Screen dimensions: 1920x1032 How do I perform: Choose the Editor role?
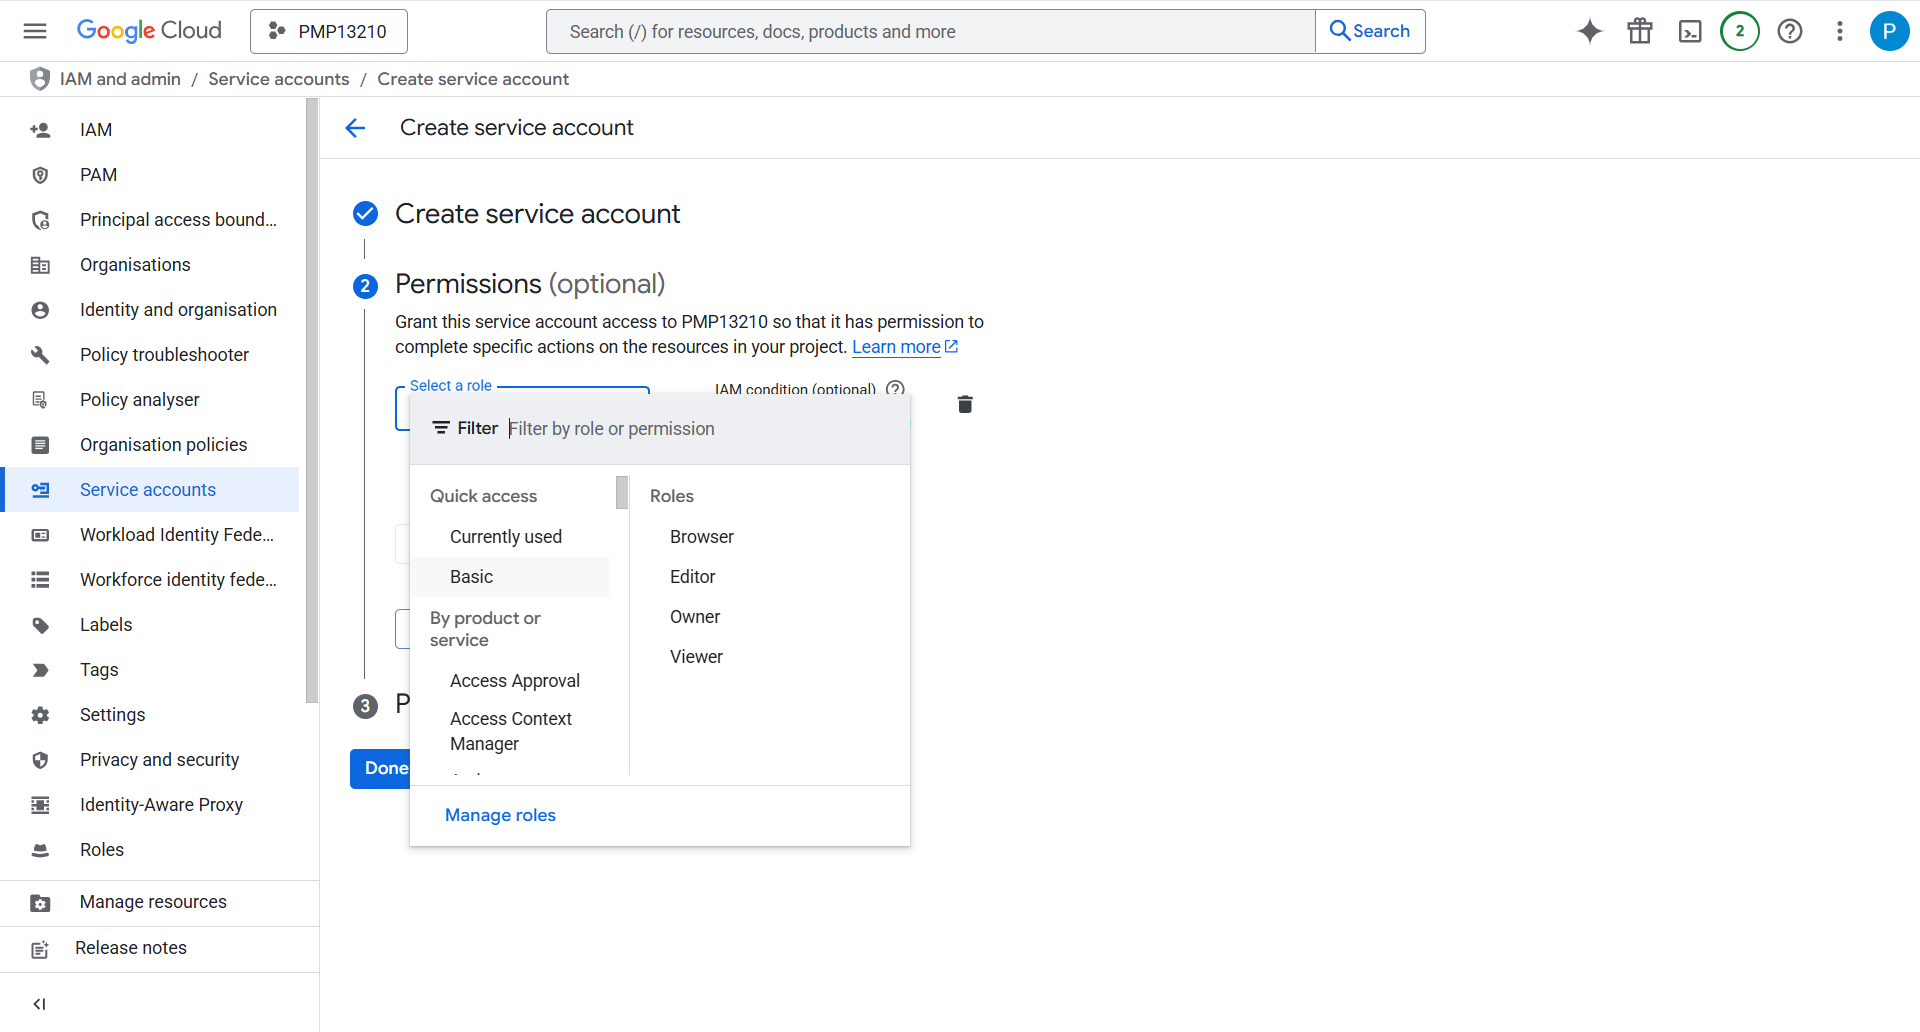[x=692, y=577]
